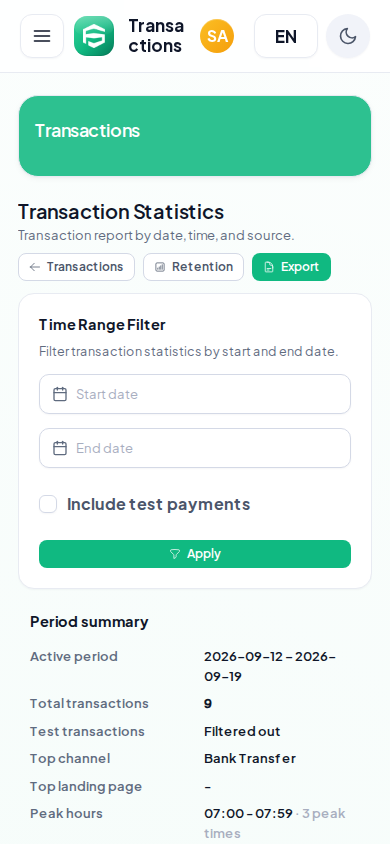This screenshot has height=844, width=390.
Task: Open the hamburger navigation menu
Action: pyautogui.click(x=42, y=36)
